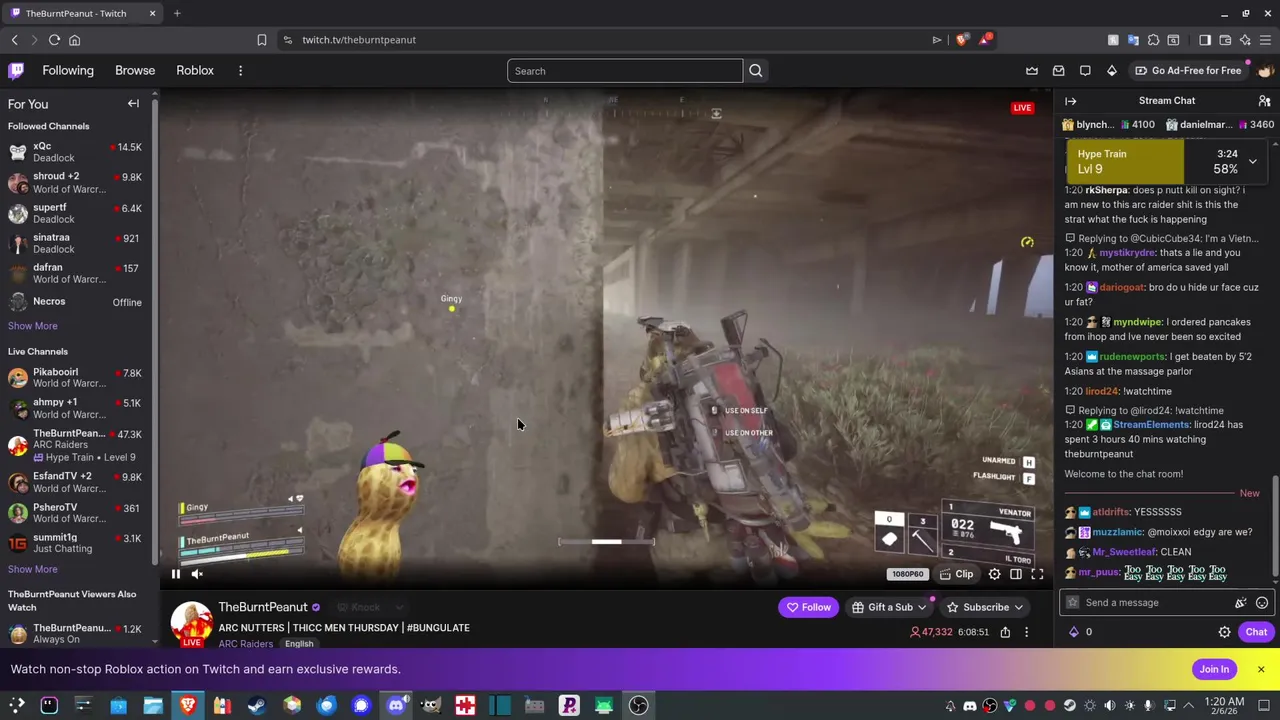The width and height of the screenshot is (1280, 720).
Task: Open OBS Studio from the taskbar
Action: click(x=639, y=706)
